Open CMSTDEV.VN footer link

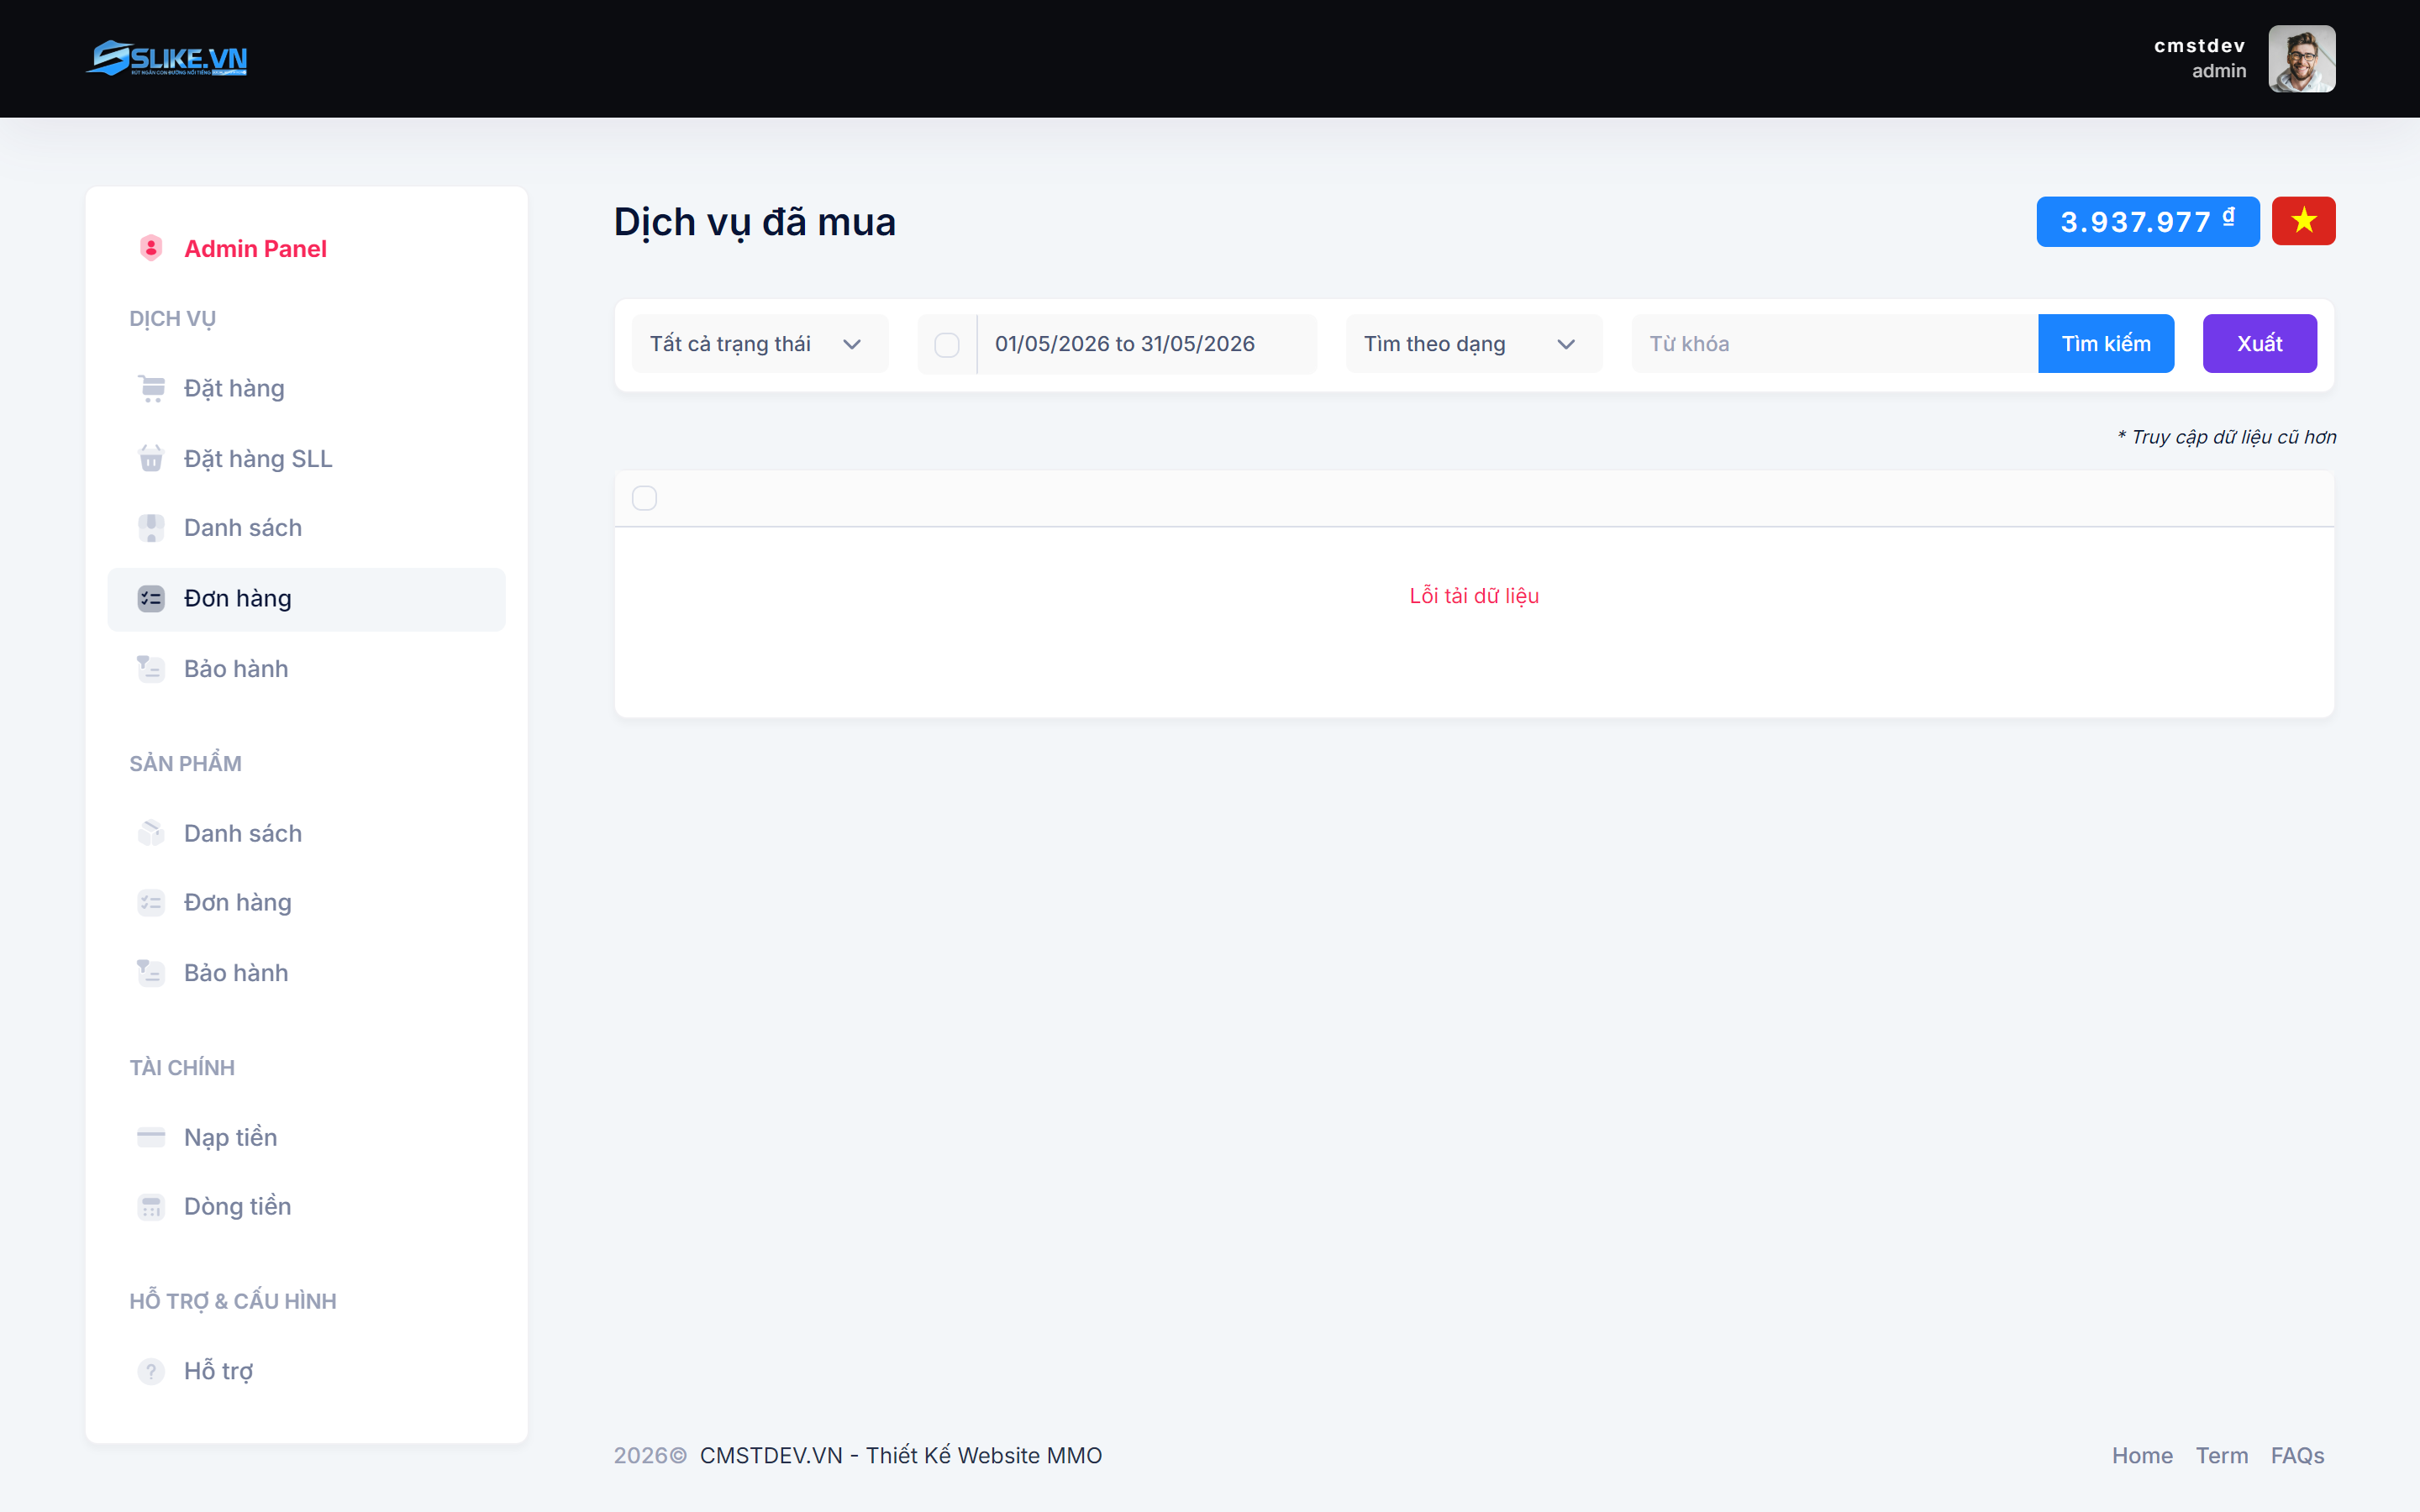tap(900, 1455)
